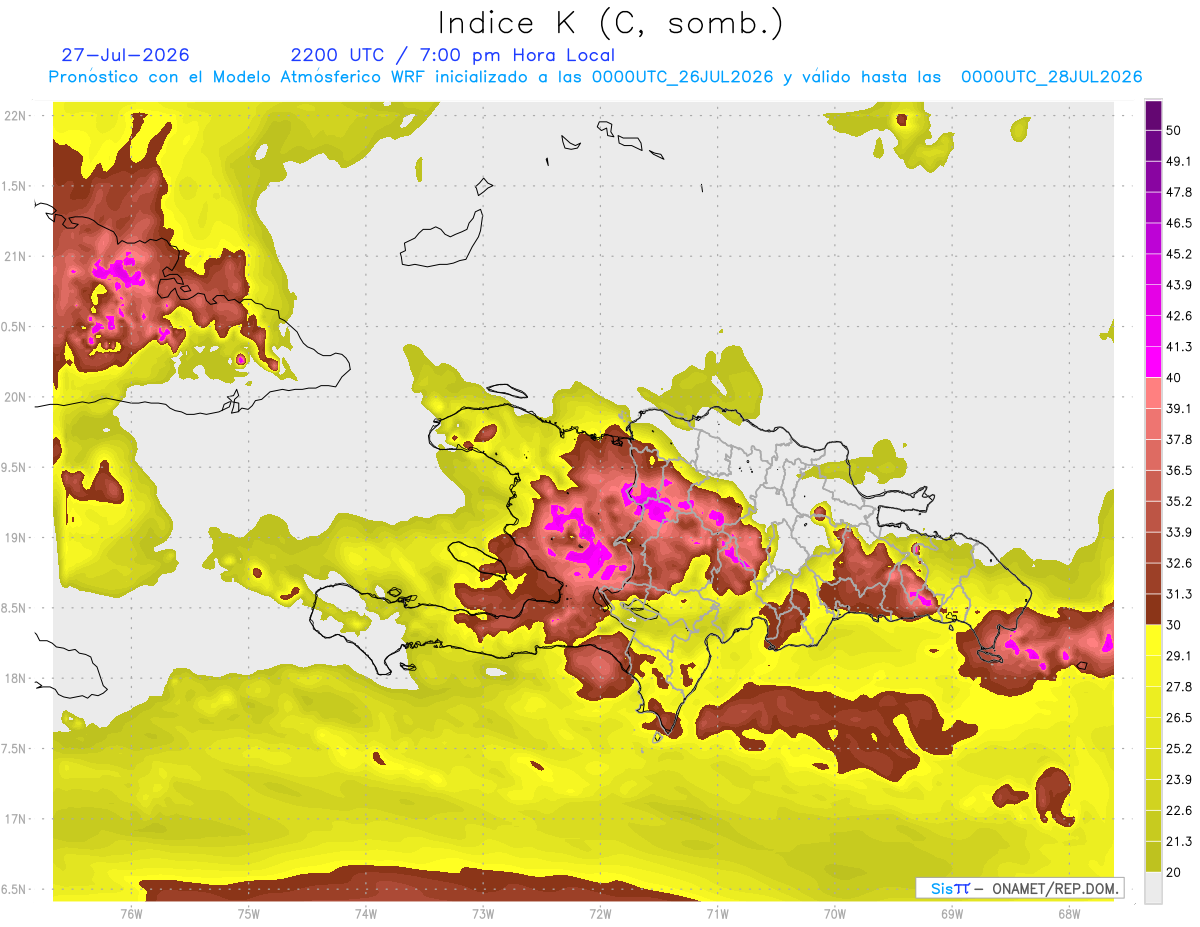Click the color scale label "32.6"

(1179, 563)
